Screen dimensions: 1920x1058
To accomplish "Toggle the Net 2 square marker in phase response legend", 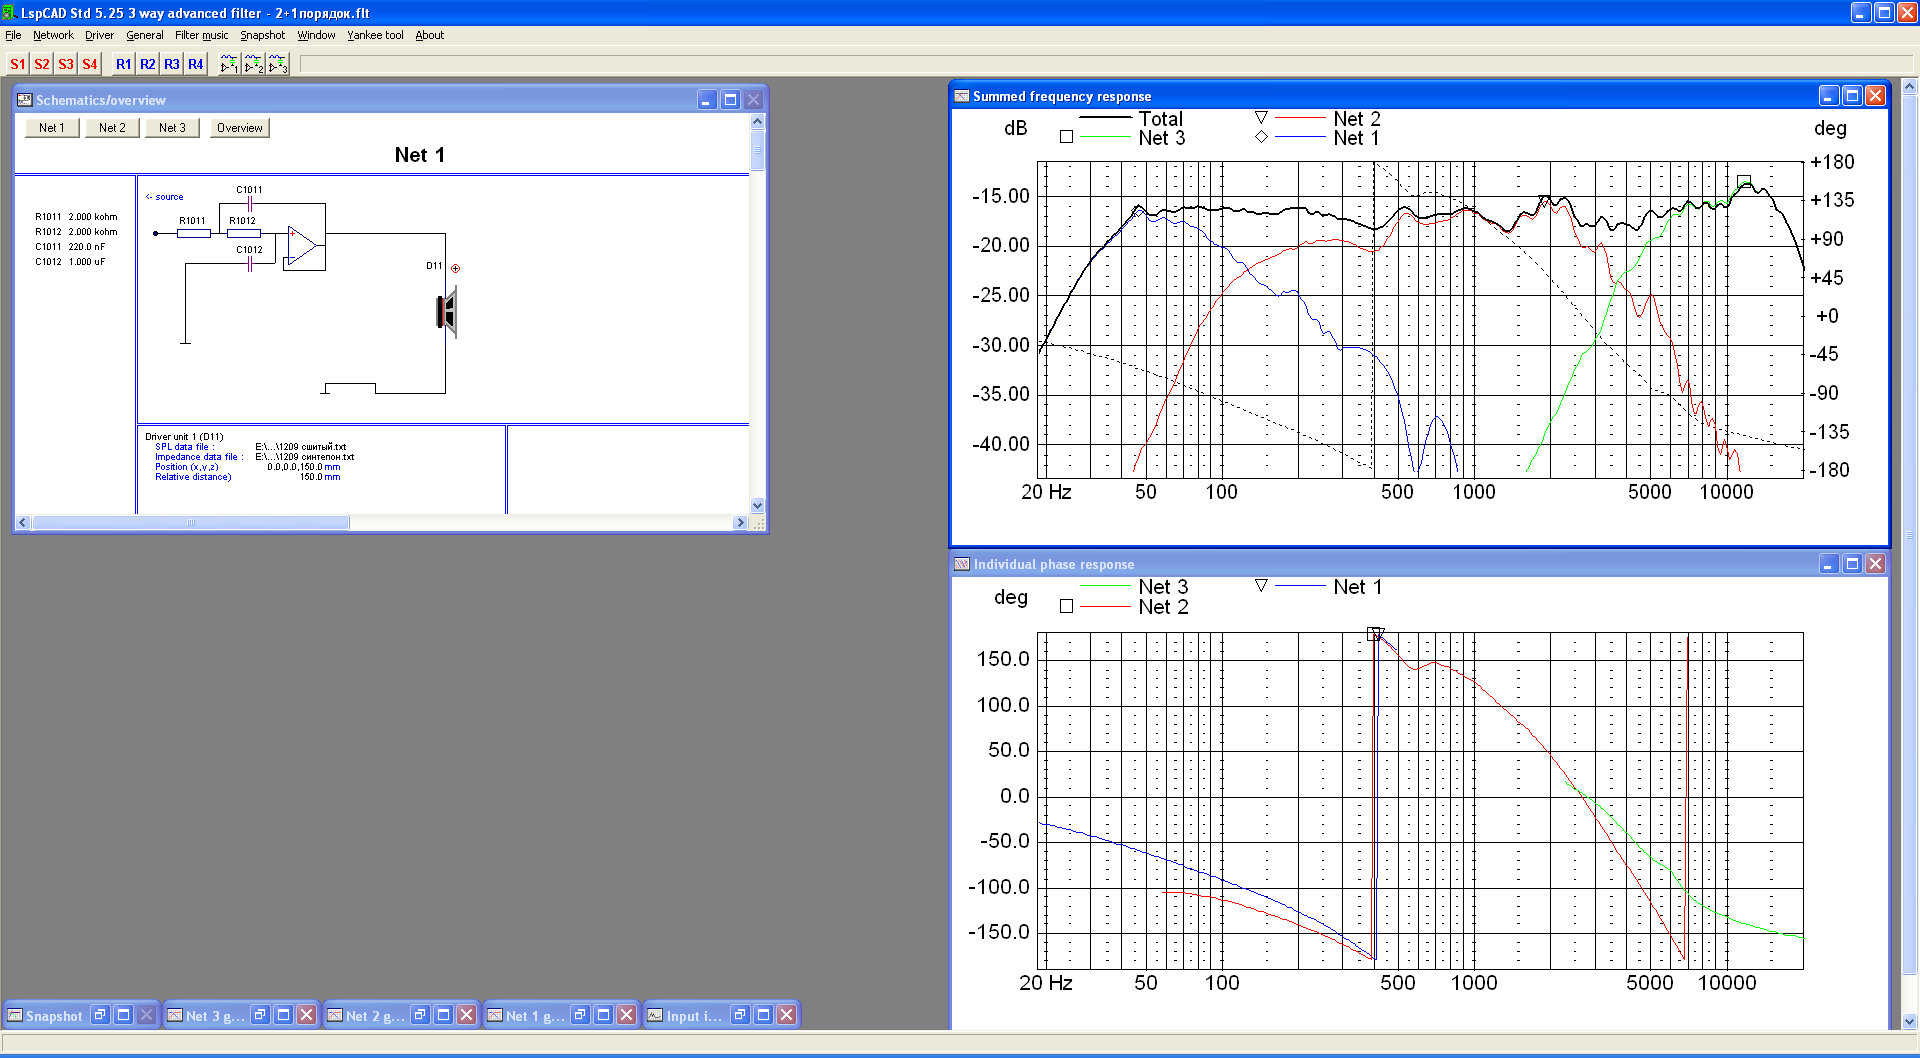I will [x=1066, y=606].
